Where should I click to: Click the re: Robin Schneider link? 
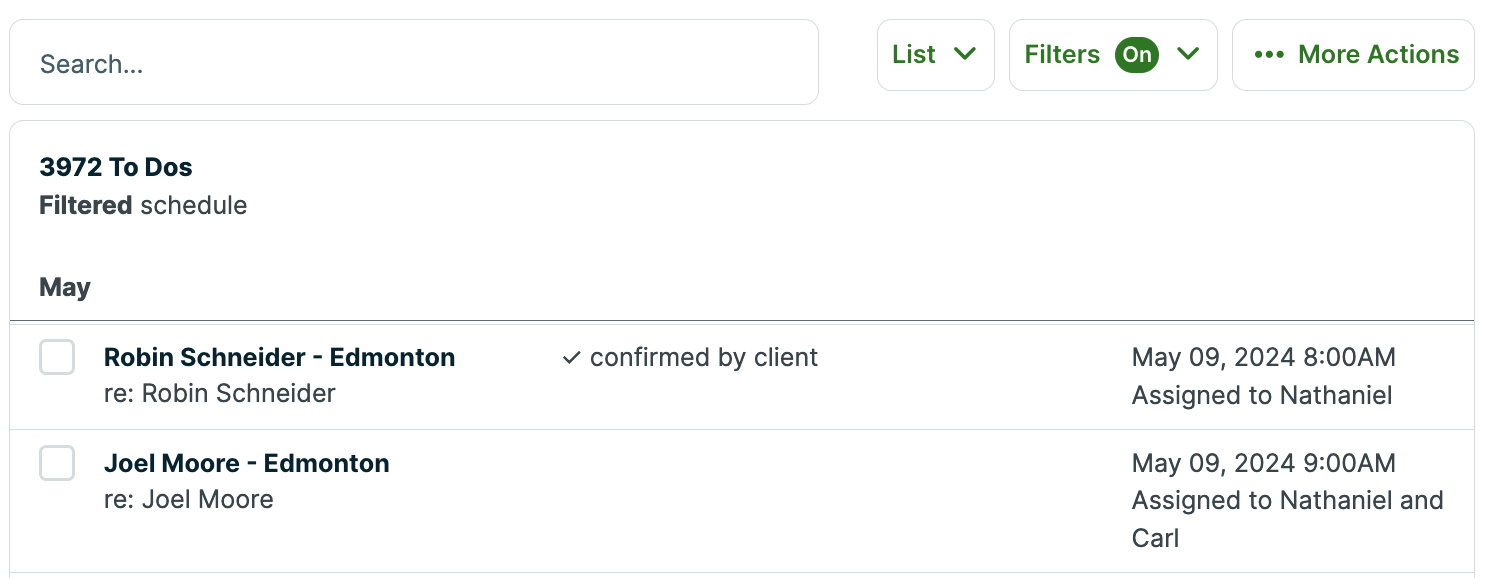click(x=221, y=393)
